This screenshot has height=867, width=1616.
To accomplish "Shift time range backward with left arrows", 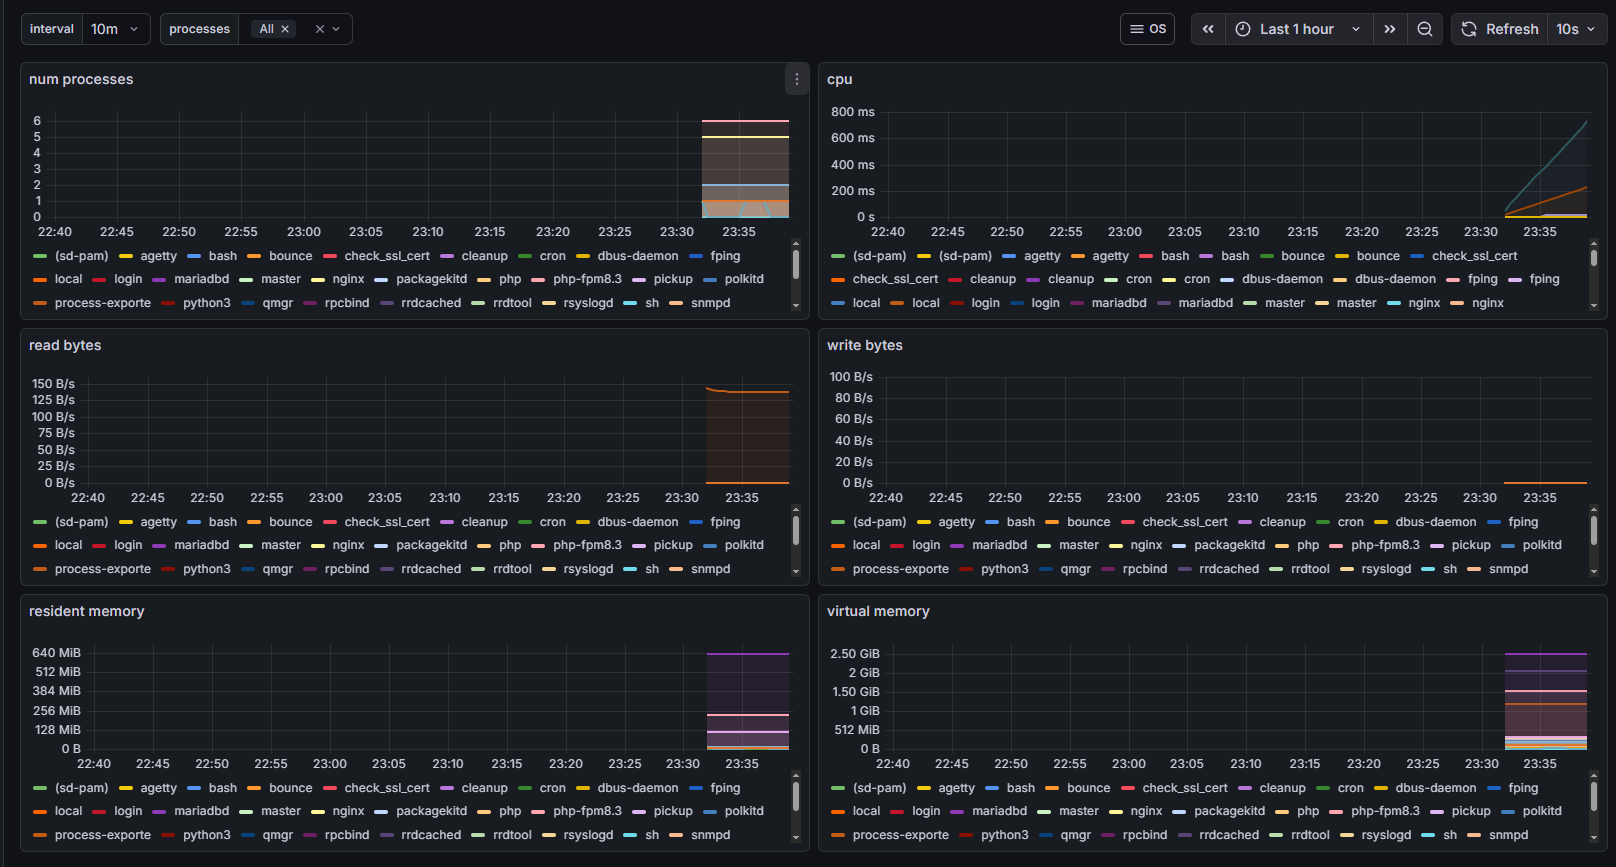I will 1208,29.
